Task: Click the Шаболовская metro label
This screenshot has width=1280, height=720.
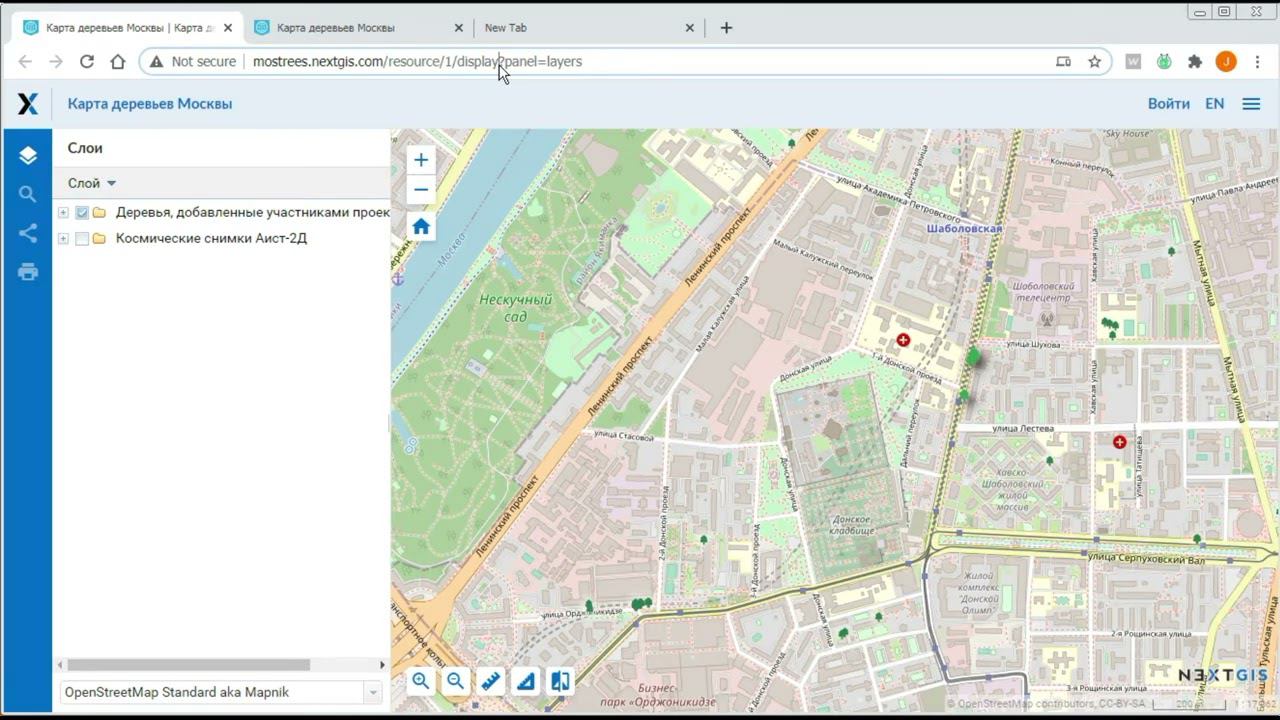Action: (x=964, y=229)
